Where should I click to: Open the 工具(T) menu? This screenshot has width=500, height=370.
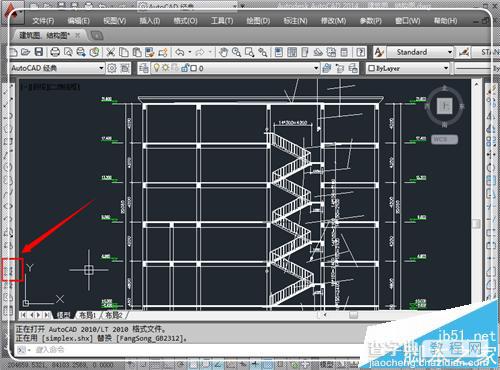(222, 21)
